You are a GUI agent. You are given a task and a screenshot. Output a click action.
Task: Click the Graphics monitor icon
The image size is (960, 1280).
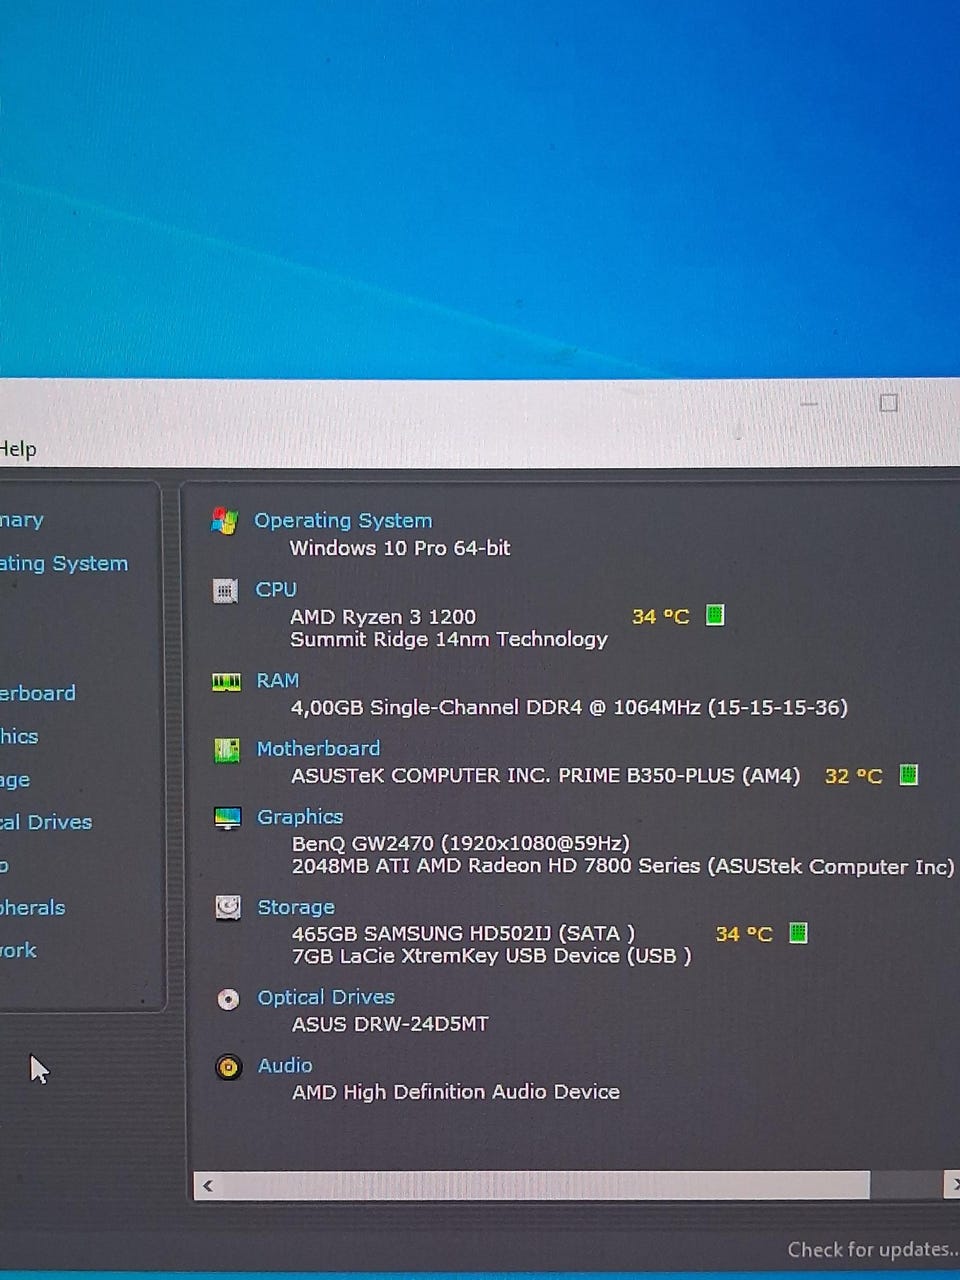click(x=228, y=818)
